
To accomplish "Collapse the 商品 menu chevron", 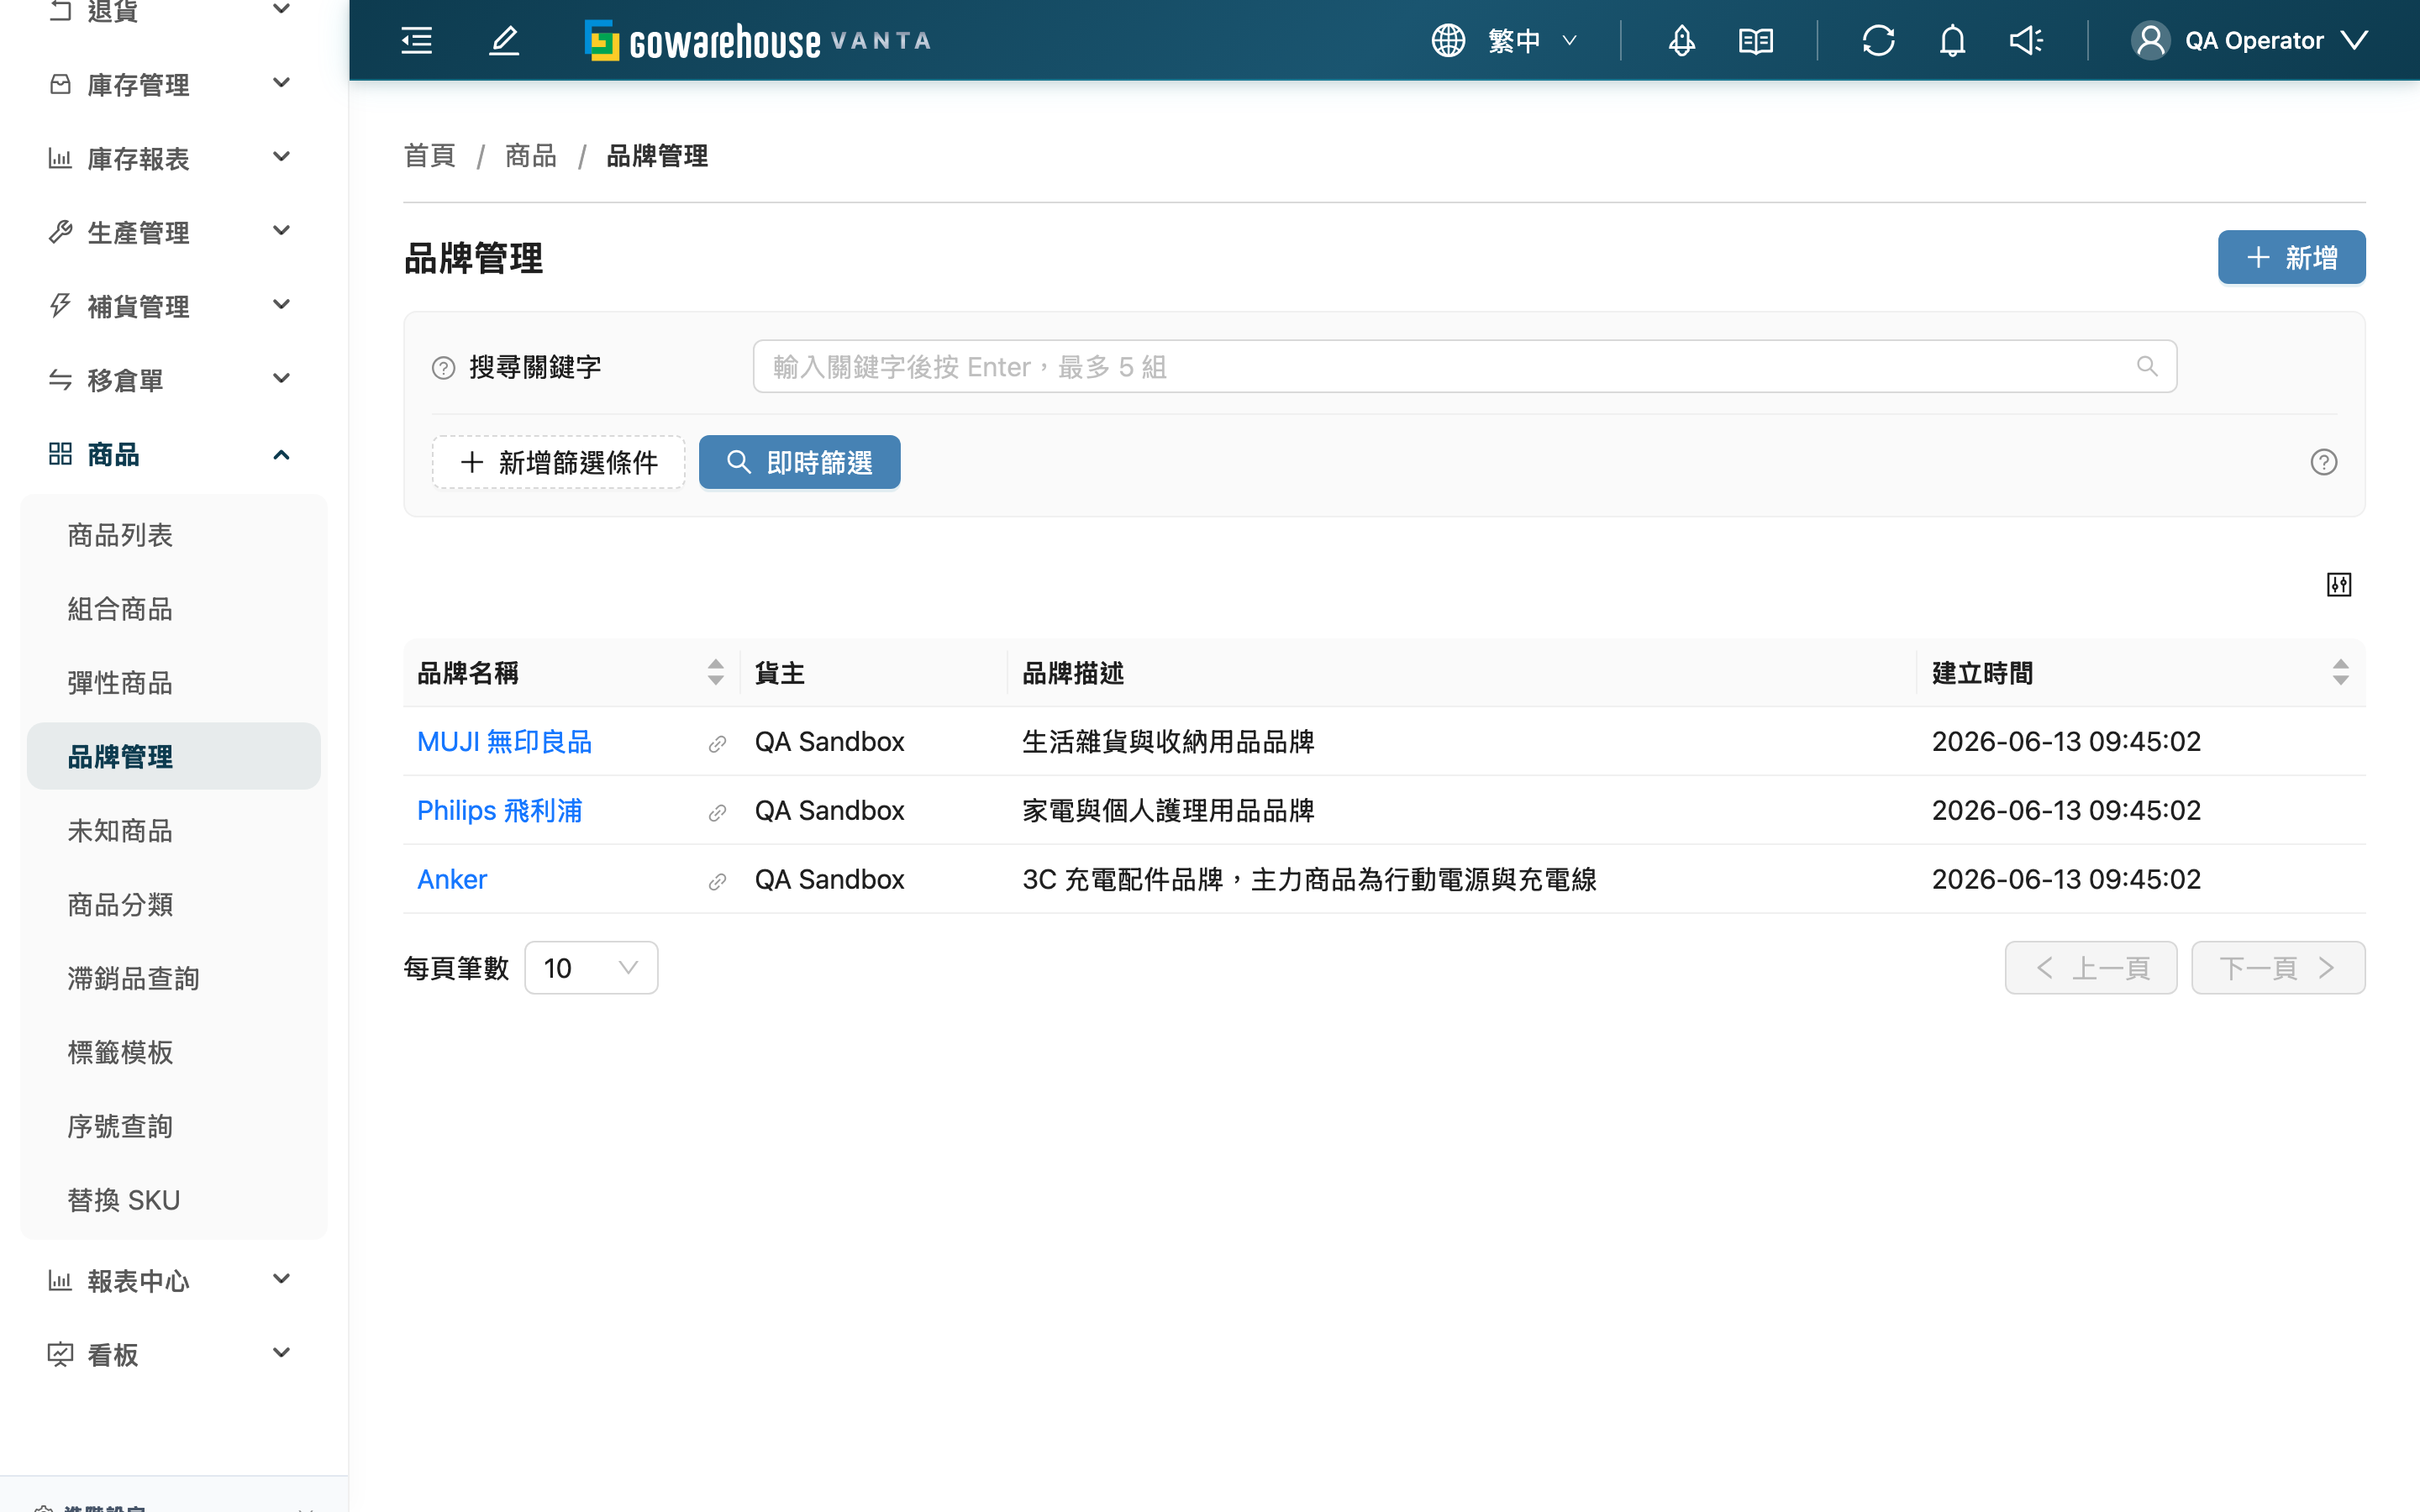I will (x=282, y=455).
